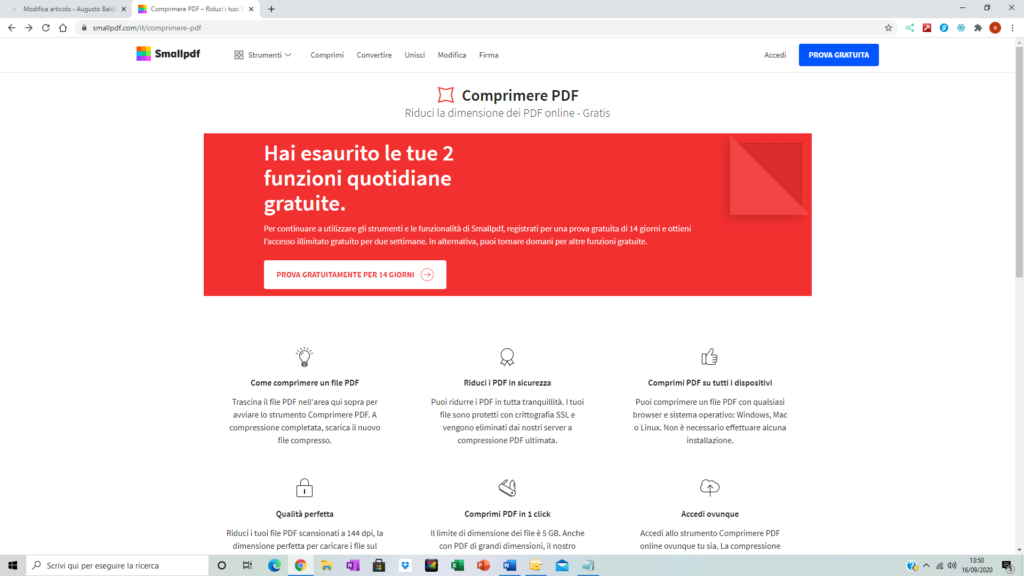
Task: Open the network settings tray icon
Action: (940, 566)
